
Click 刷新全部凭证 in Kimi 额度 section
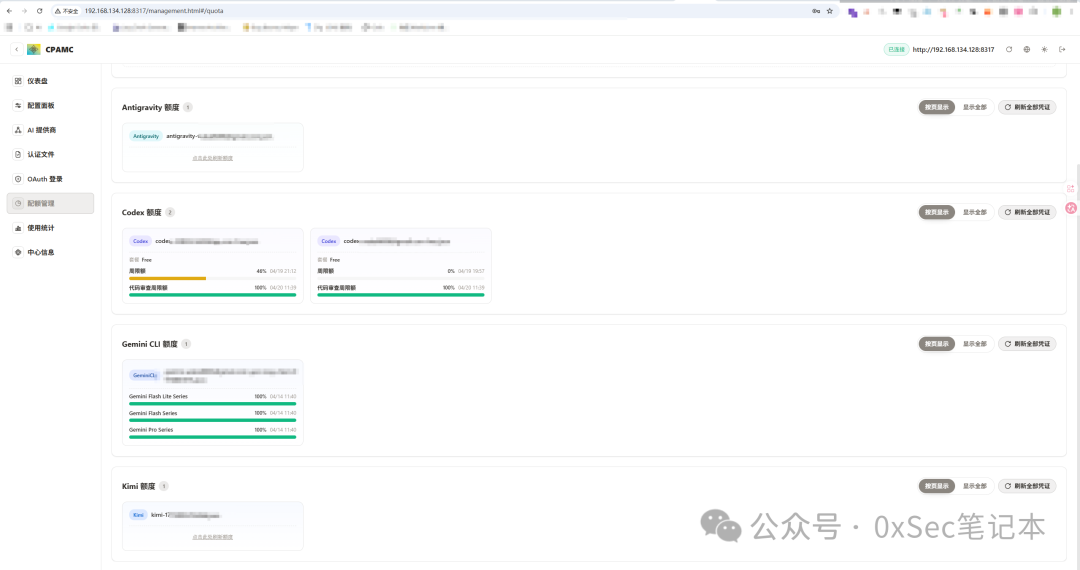pyautogui.click(x=1027, y=486)
